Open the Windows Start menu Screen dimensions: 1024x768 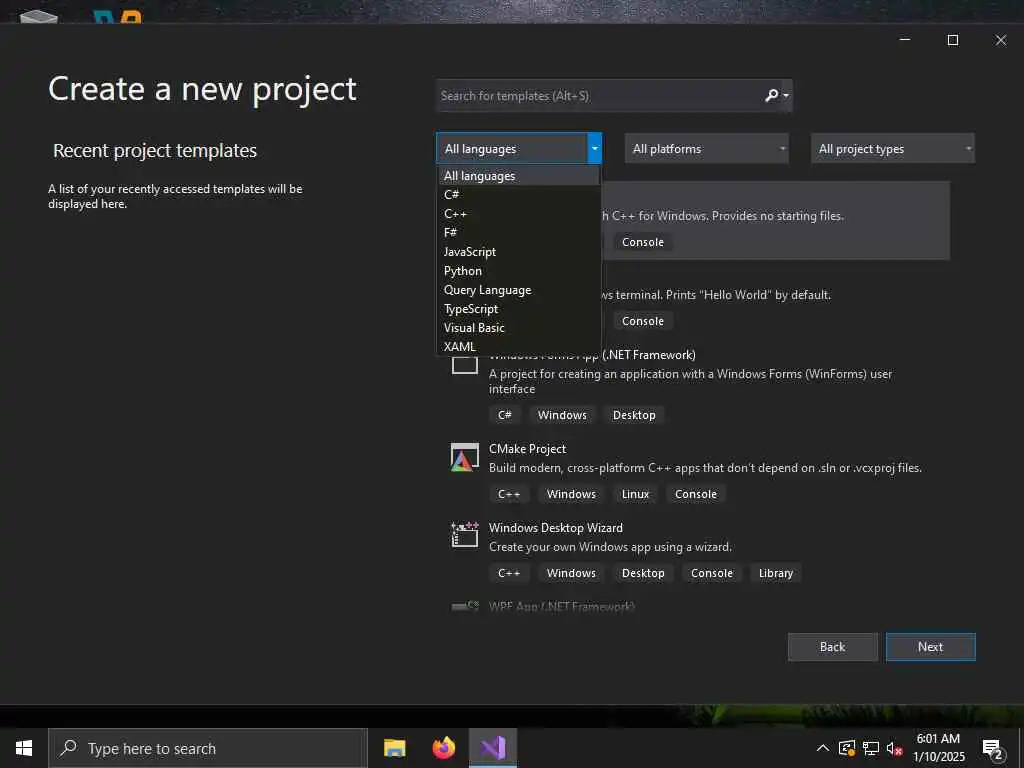(x=24, y=748)
